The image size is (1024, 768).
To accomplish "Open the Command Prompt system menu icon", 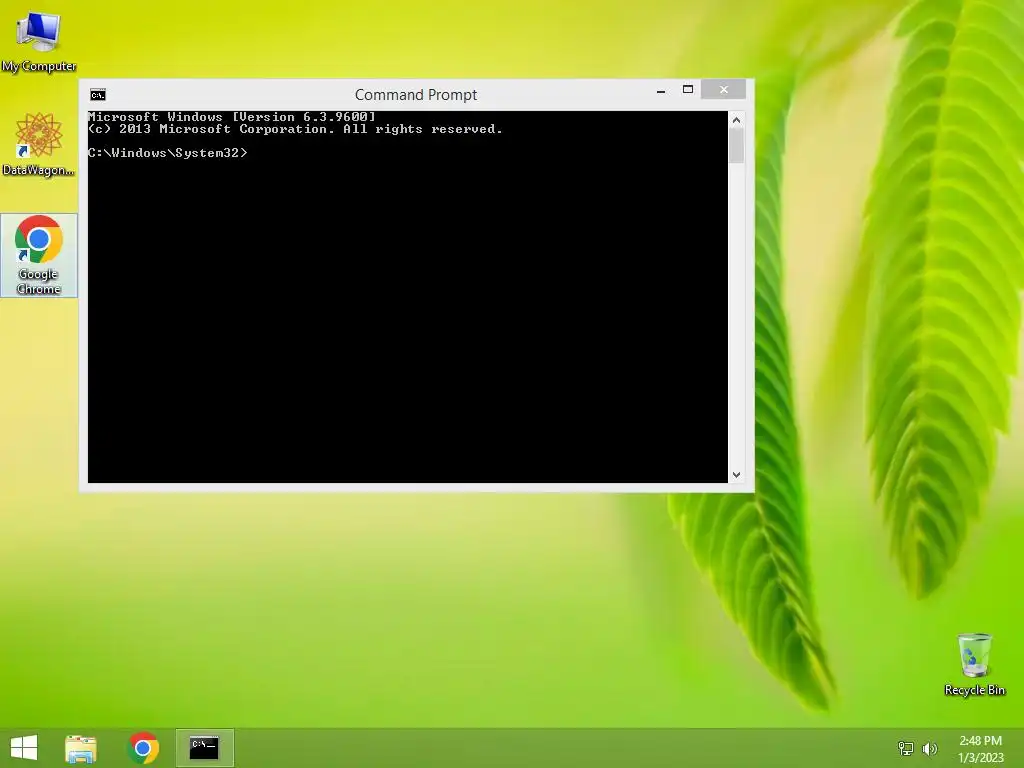I will coord(98,95).
